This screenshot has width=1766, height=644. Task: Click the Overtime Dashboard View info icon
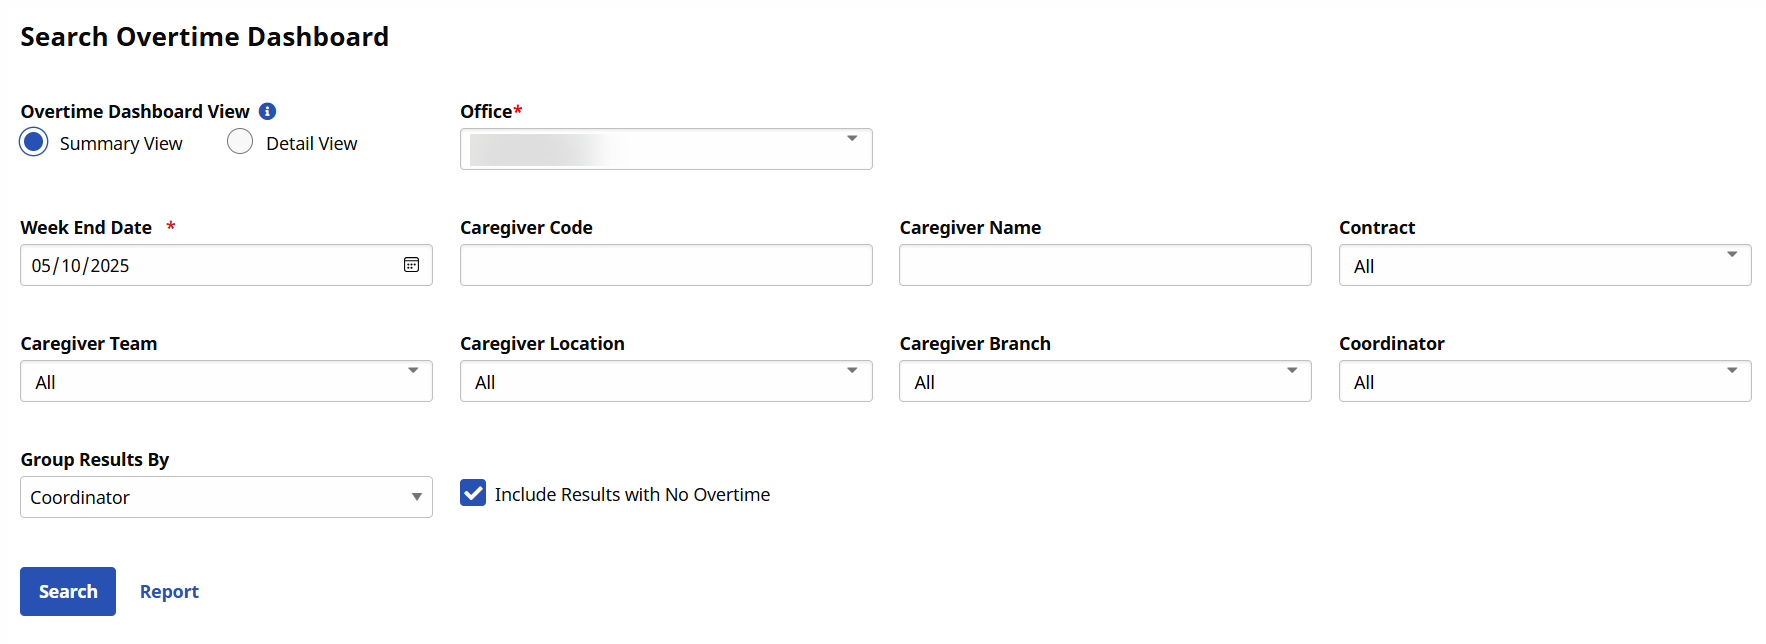click(x=267, y=111)
